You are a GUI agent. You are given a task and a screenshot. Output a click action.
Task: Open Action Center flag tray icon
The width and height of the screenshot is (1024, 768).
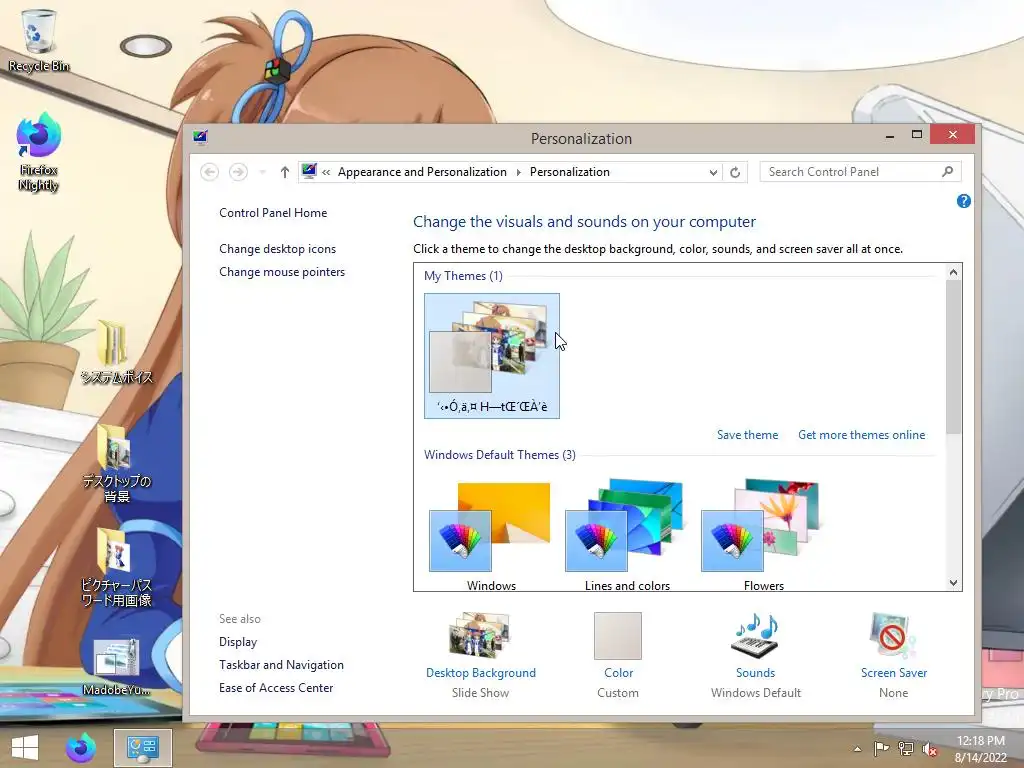881,749
